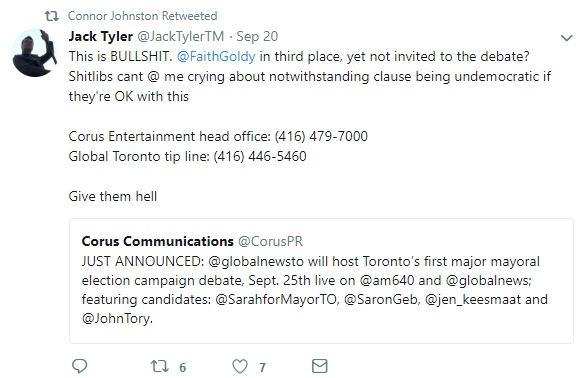Open direct message via envelope icon

[320, 366]
